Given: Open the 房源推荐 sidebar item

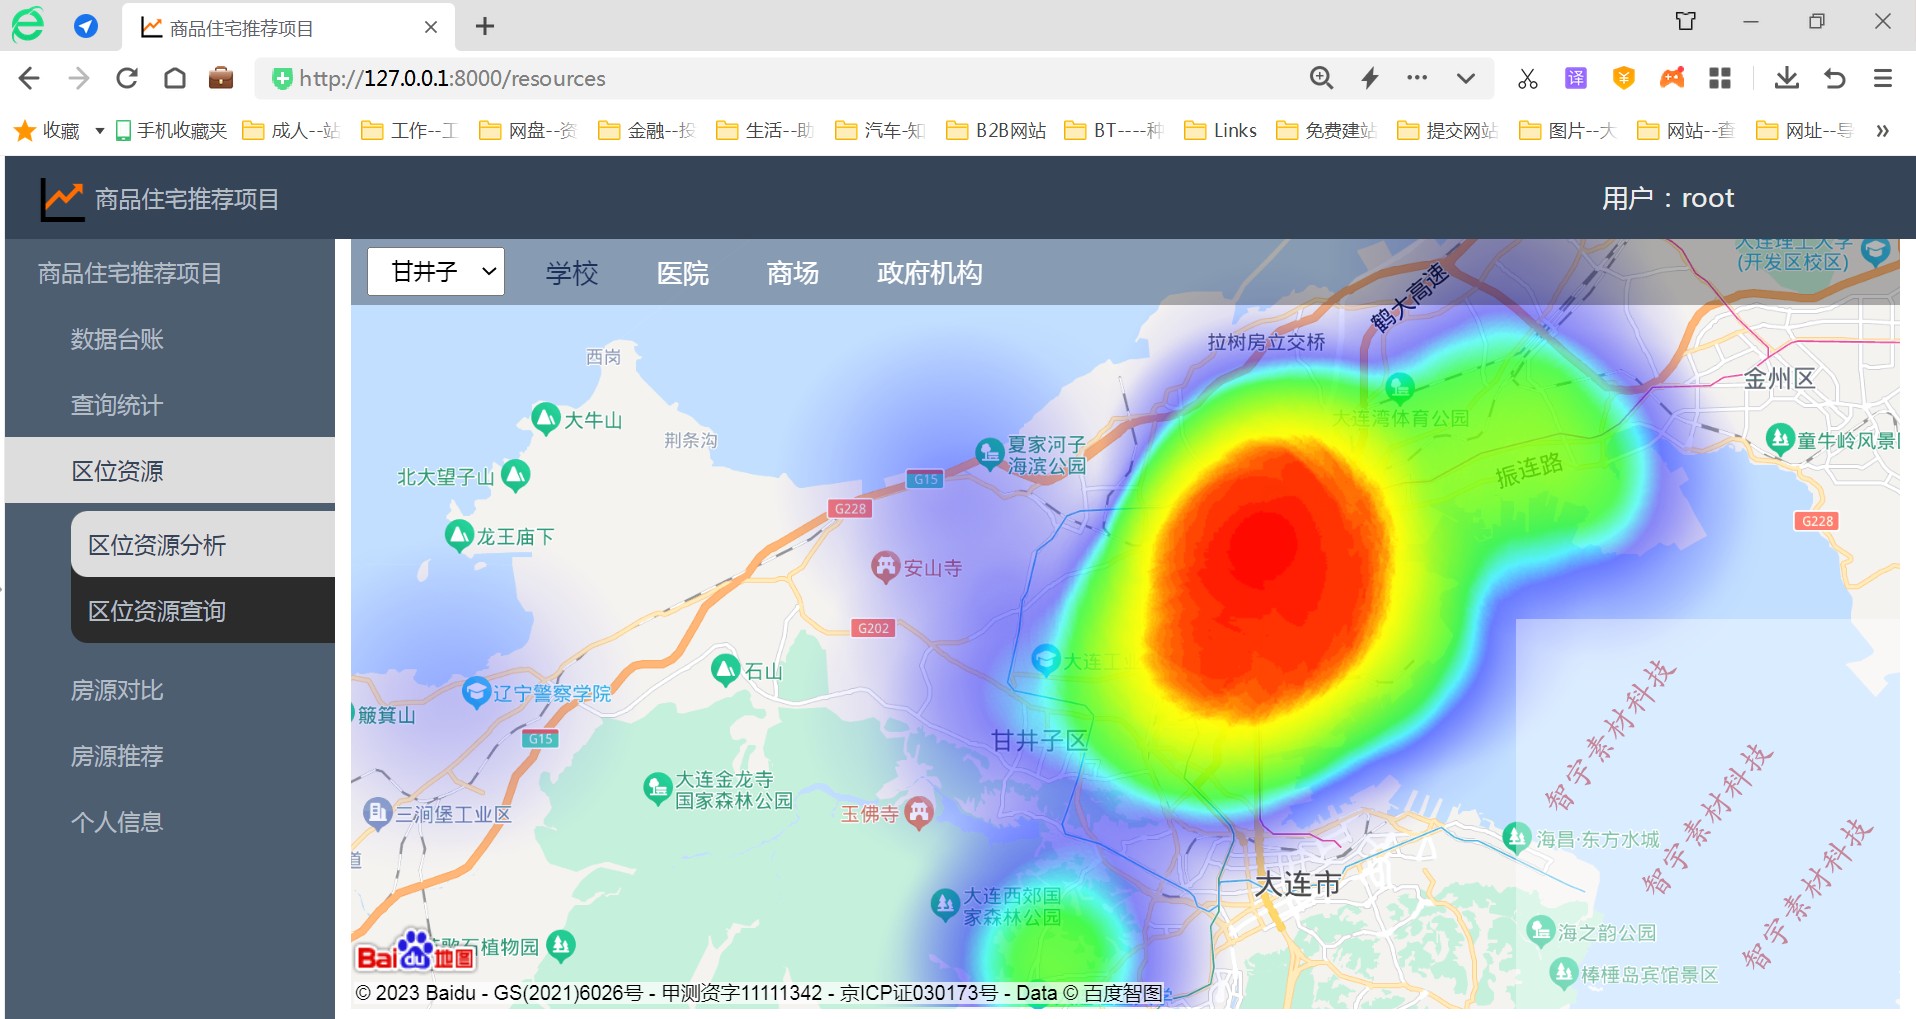Looking at the screenshot, I should pyautogui.click(x=117, y=756).
